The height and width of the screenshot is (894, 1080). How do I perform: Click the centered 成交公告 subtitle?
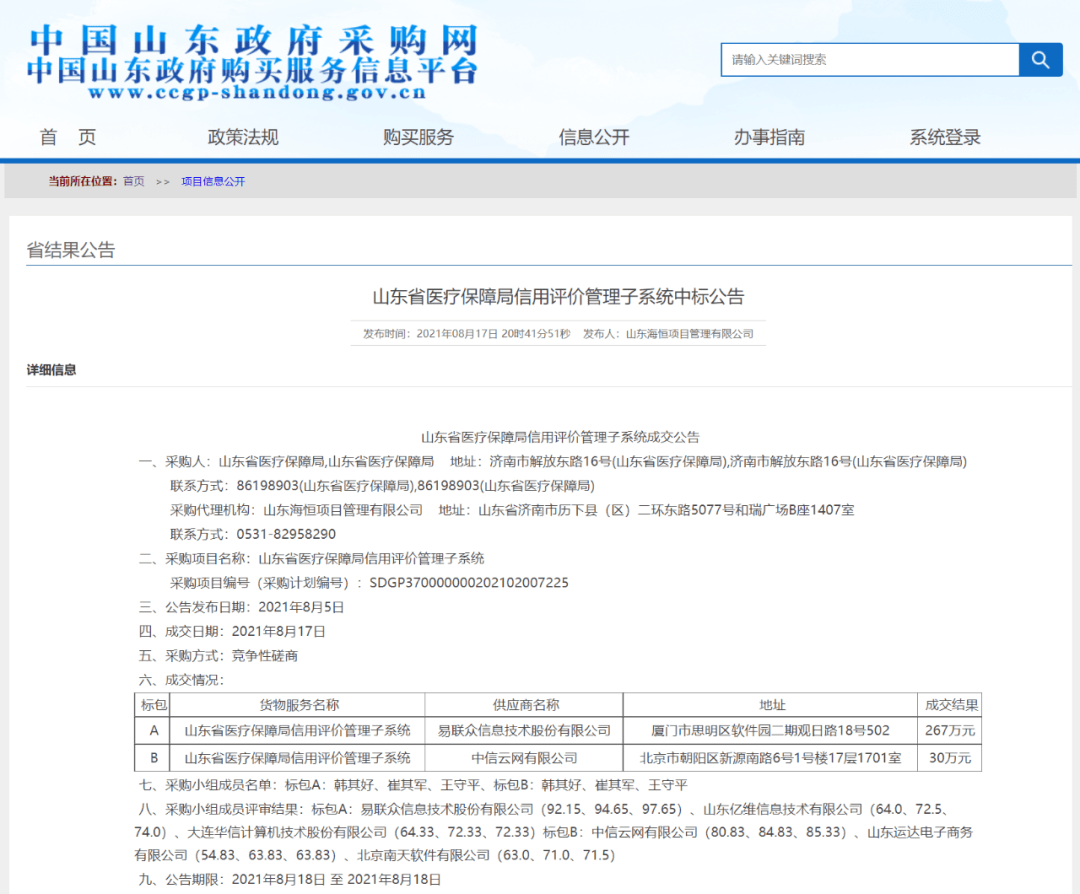(560, 437)
